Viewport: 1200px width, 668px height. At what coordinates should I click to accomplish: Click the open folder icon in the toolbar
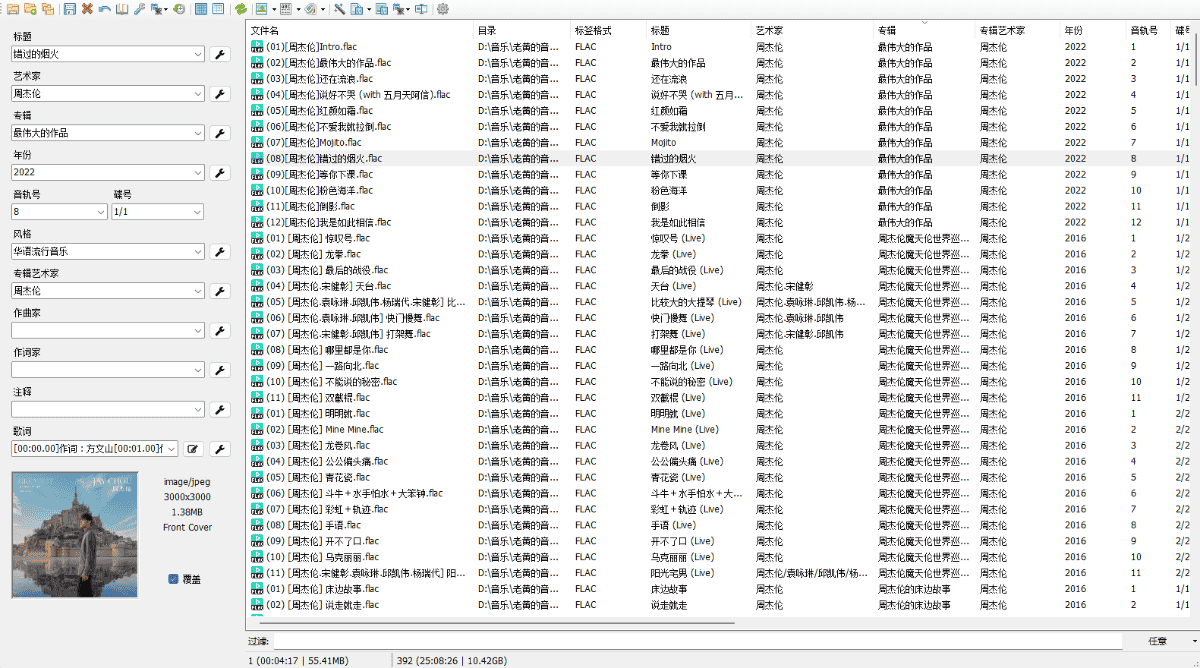pyautogui.click(x=13, y=9)
